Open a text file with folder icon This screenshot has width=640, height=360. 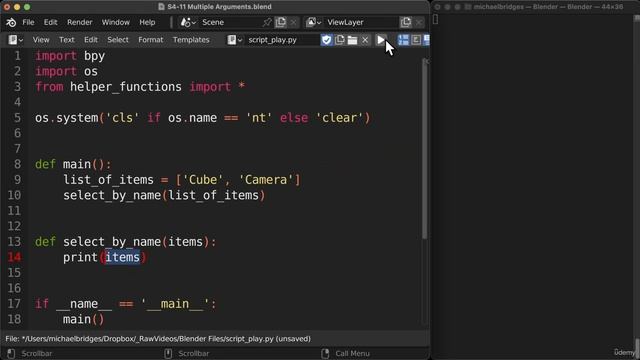click(352, 40)
